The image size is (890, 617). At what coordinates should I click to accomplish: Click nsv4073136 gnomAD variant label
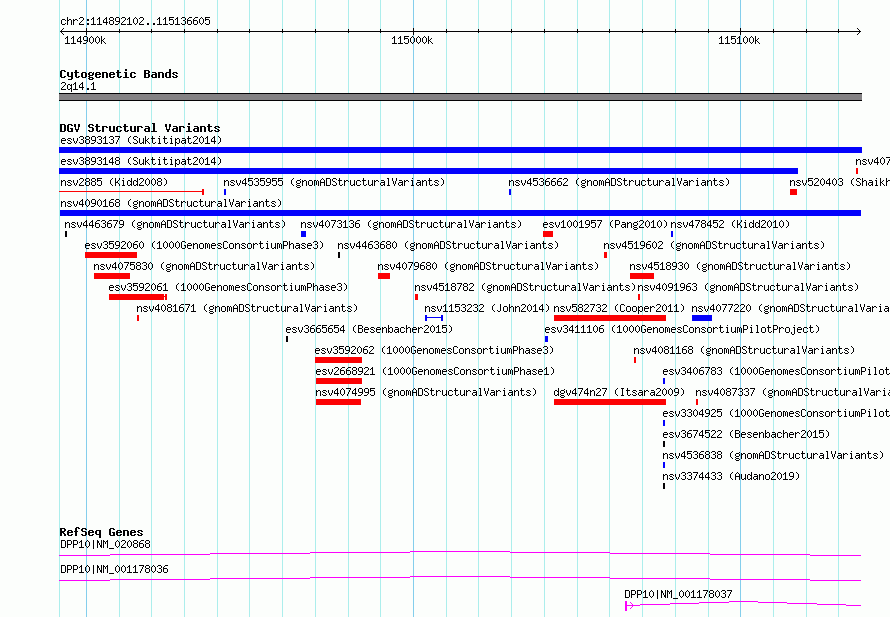tap(411, 224)
